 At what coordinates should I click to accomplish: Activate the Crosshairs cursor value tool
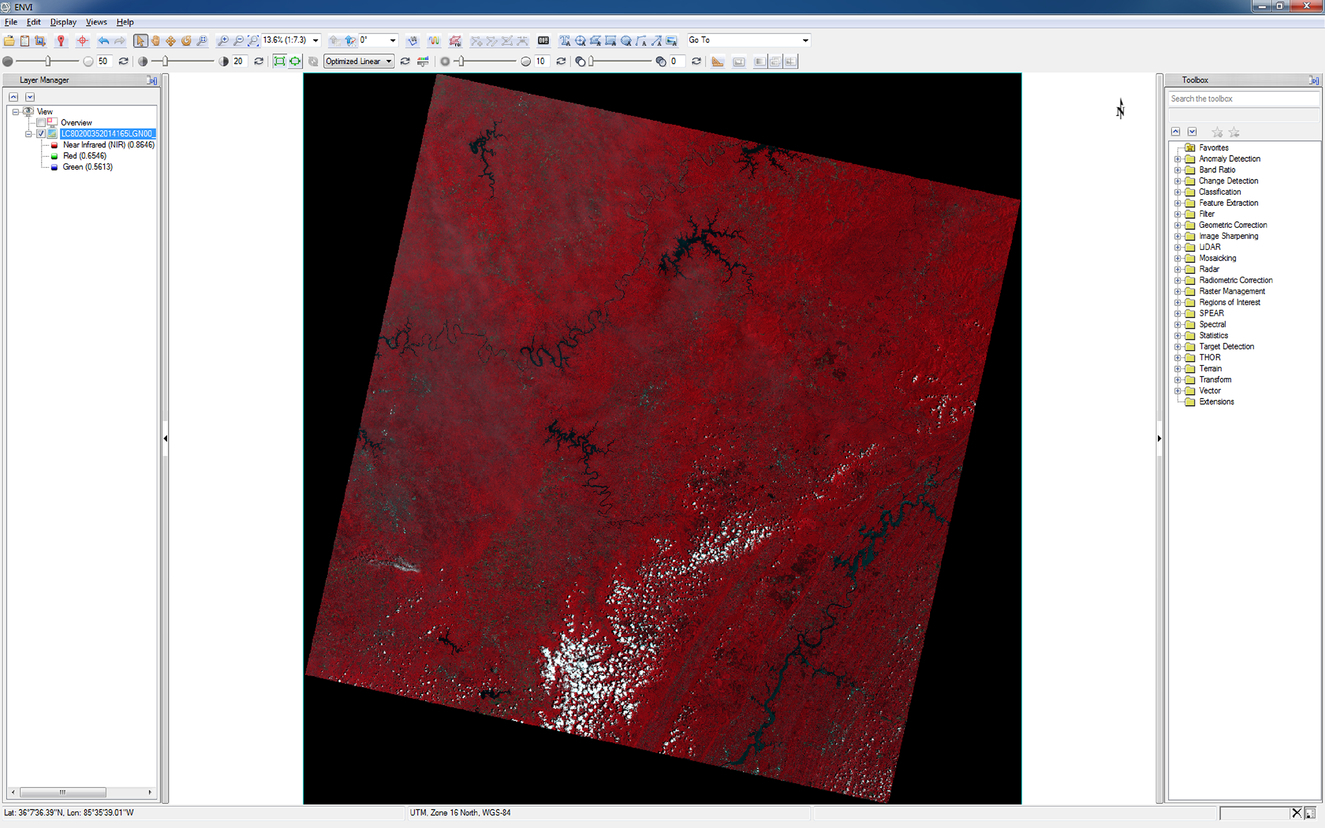click(82, 40)
